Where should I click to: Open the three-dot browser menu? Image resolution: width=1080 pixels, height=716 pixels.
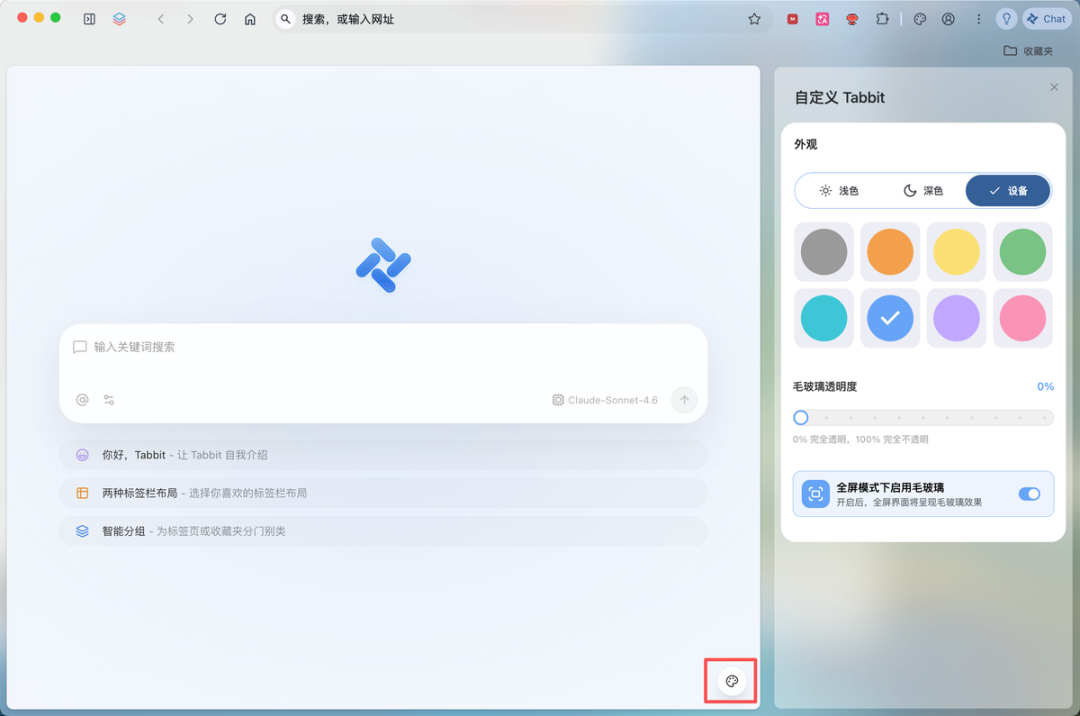(978, 19)
